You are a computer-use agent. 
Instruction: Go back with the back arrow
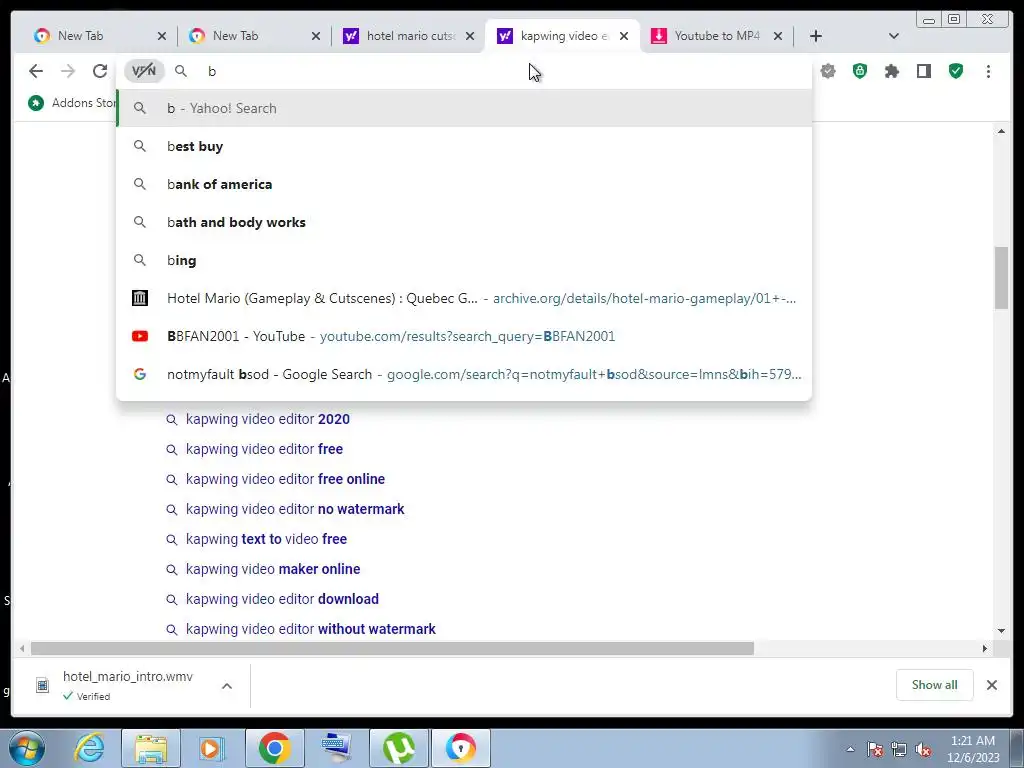click(x=36, y=71)
